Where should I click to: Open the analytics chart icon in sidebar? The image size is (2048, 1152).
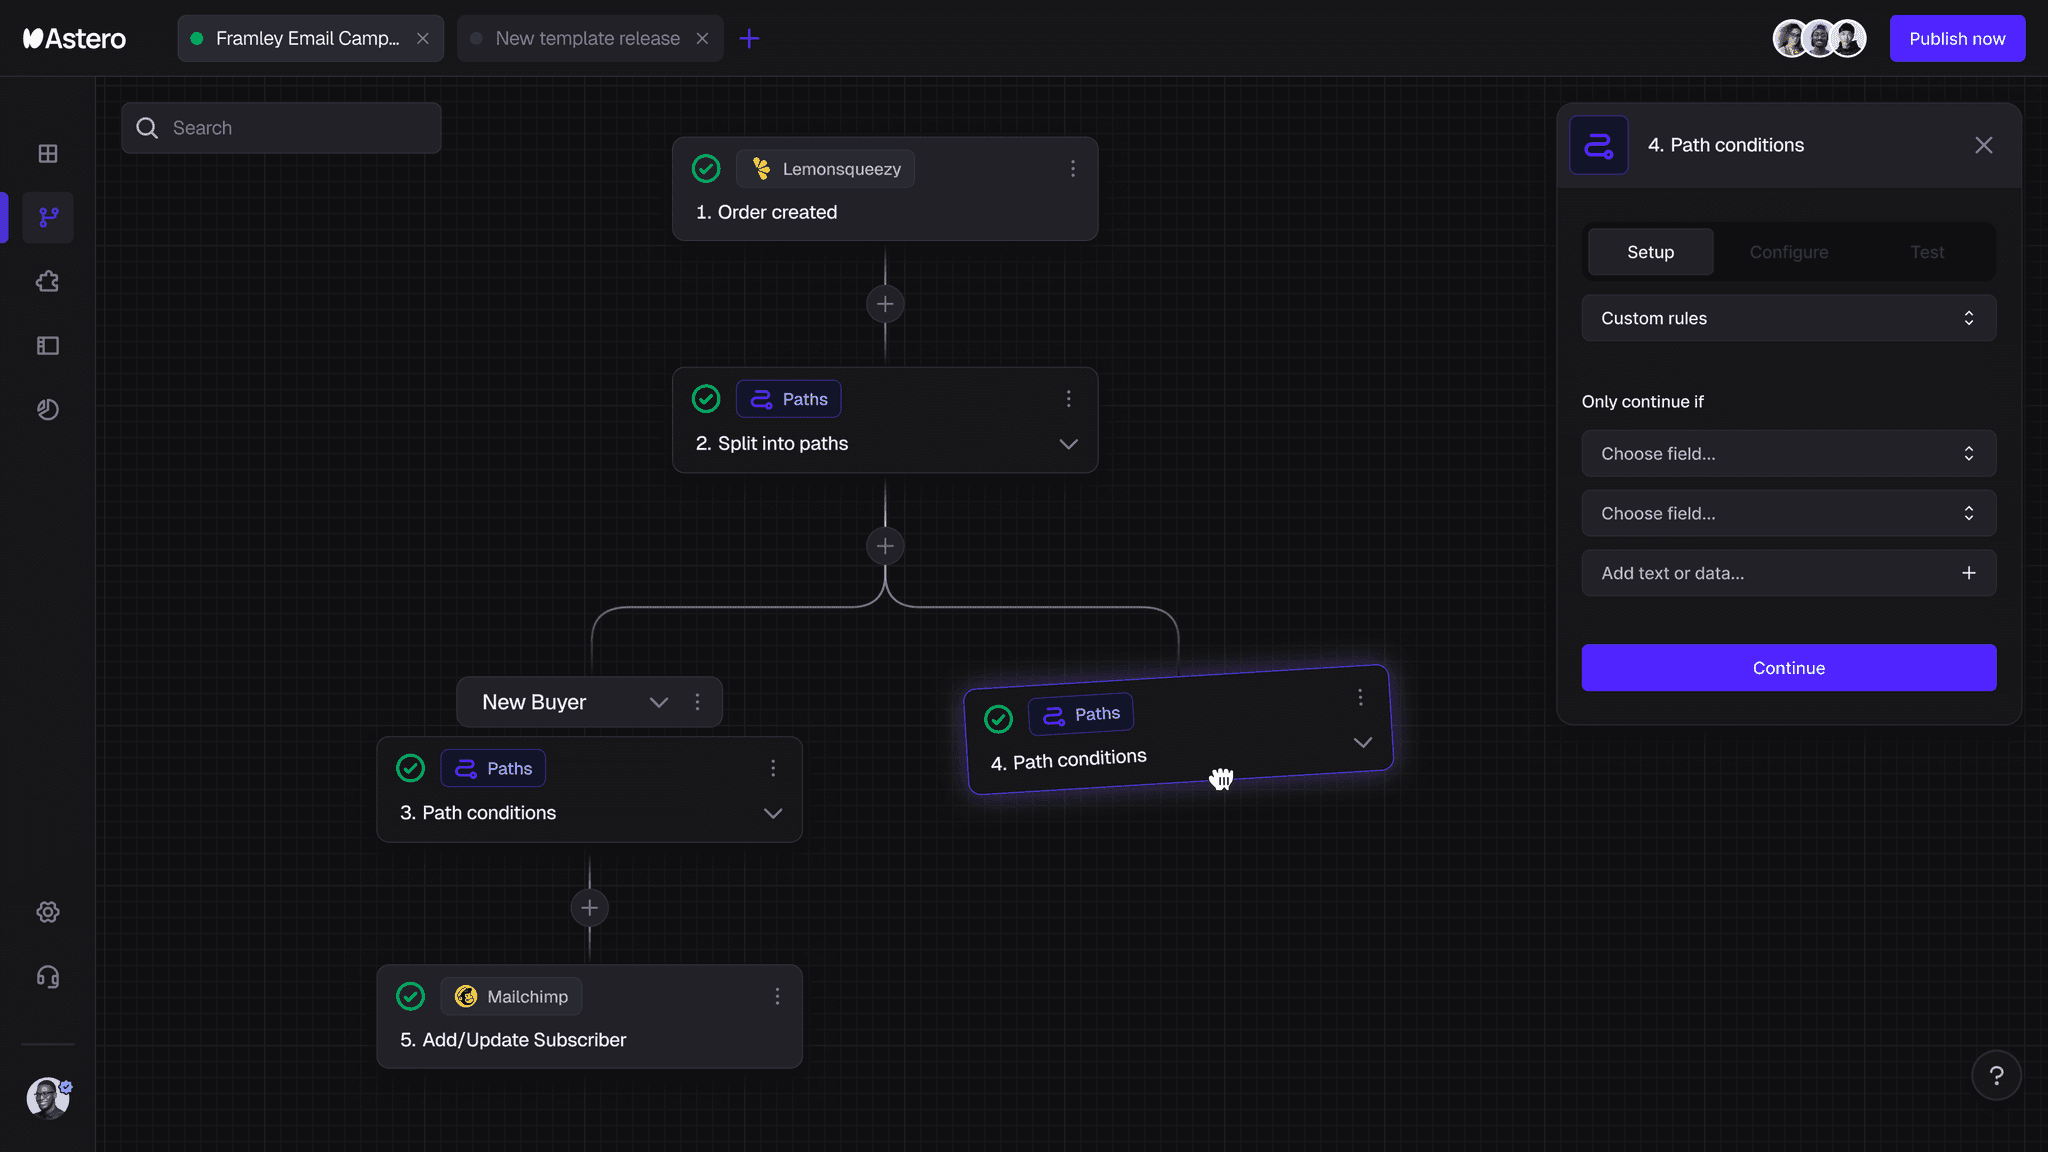48,410
